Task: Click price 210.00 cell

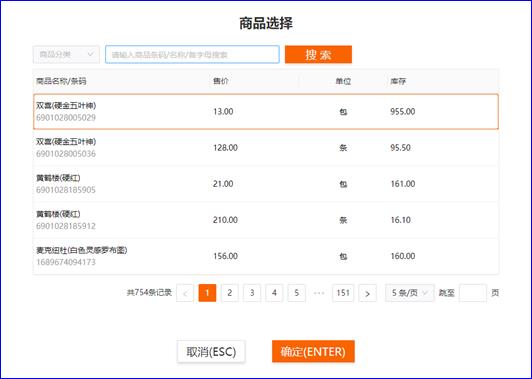Action: tap(225, 220)
